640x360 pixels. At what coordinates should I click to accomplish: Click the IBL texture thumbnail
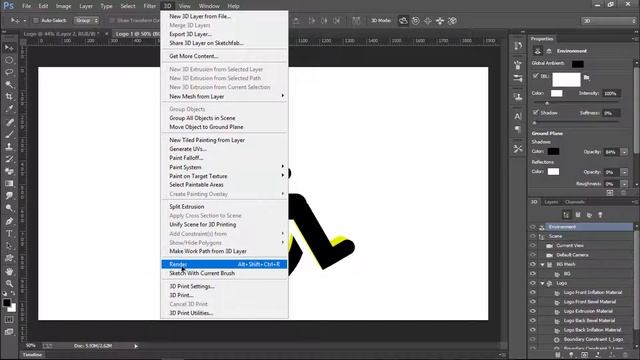[566, 79]
